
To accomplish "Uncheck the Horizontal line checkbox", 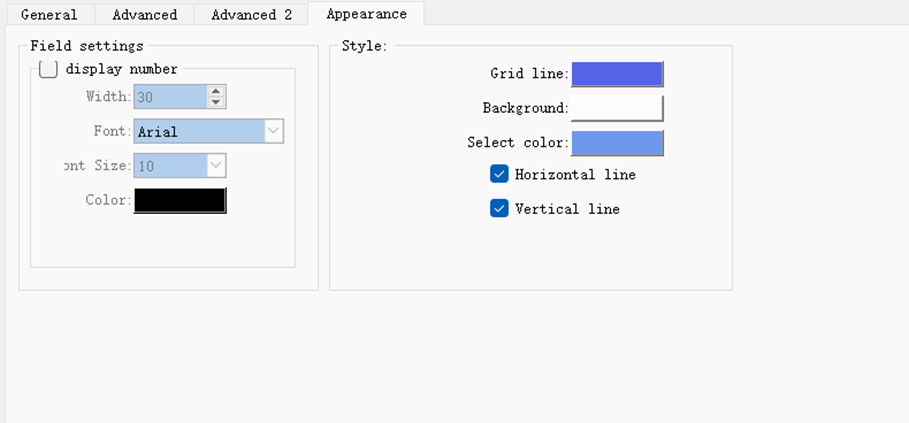I will click(x=500, y=174).
